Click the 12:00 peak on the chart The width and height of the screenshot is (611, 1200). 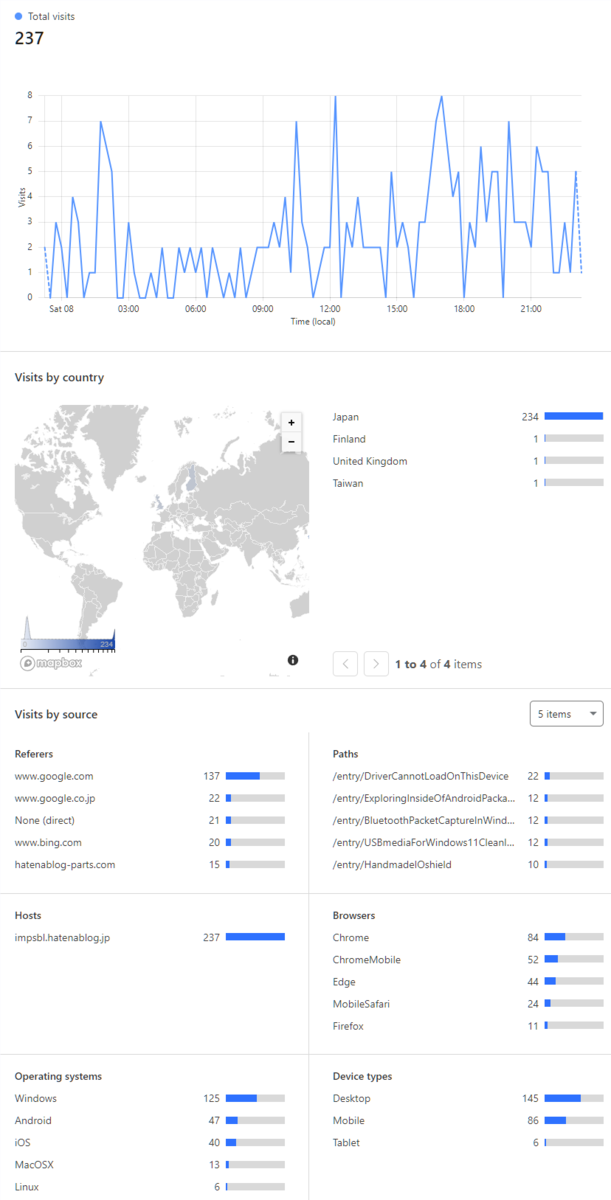(x=334, y=97)
